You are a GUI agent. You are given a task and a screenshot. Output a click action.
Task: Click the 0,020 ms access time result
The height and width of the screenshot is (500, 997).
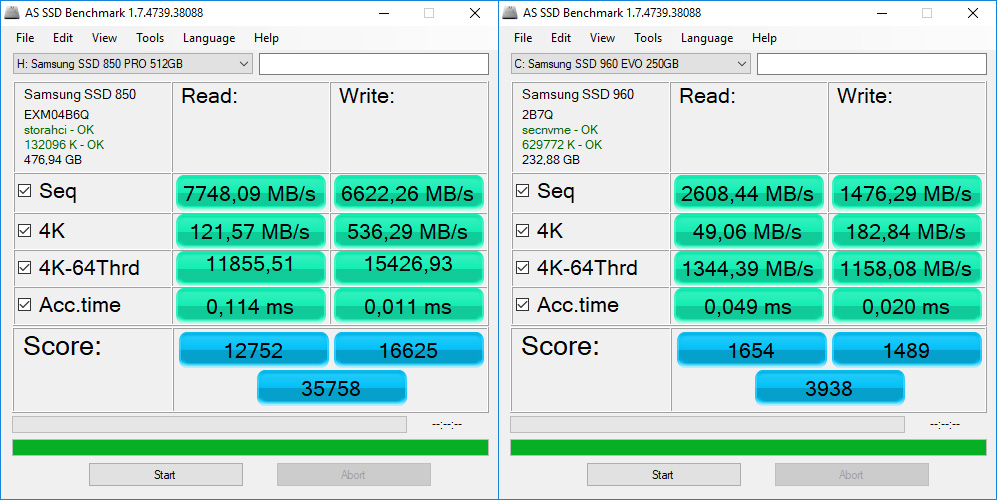coord(906,305)
